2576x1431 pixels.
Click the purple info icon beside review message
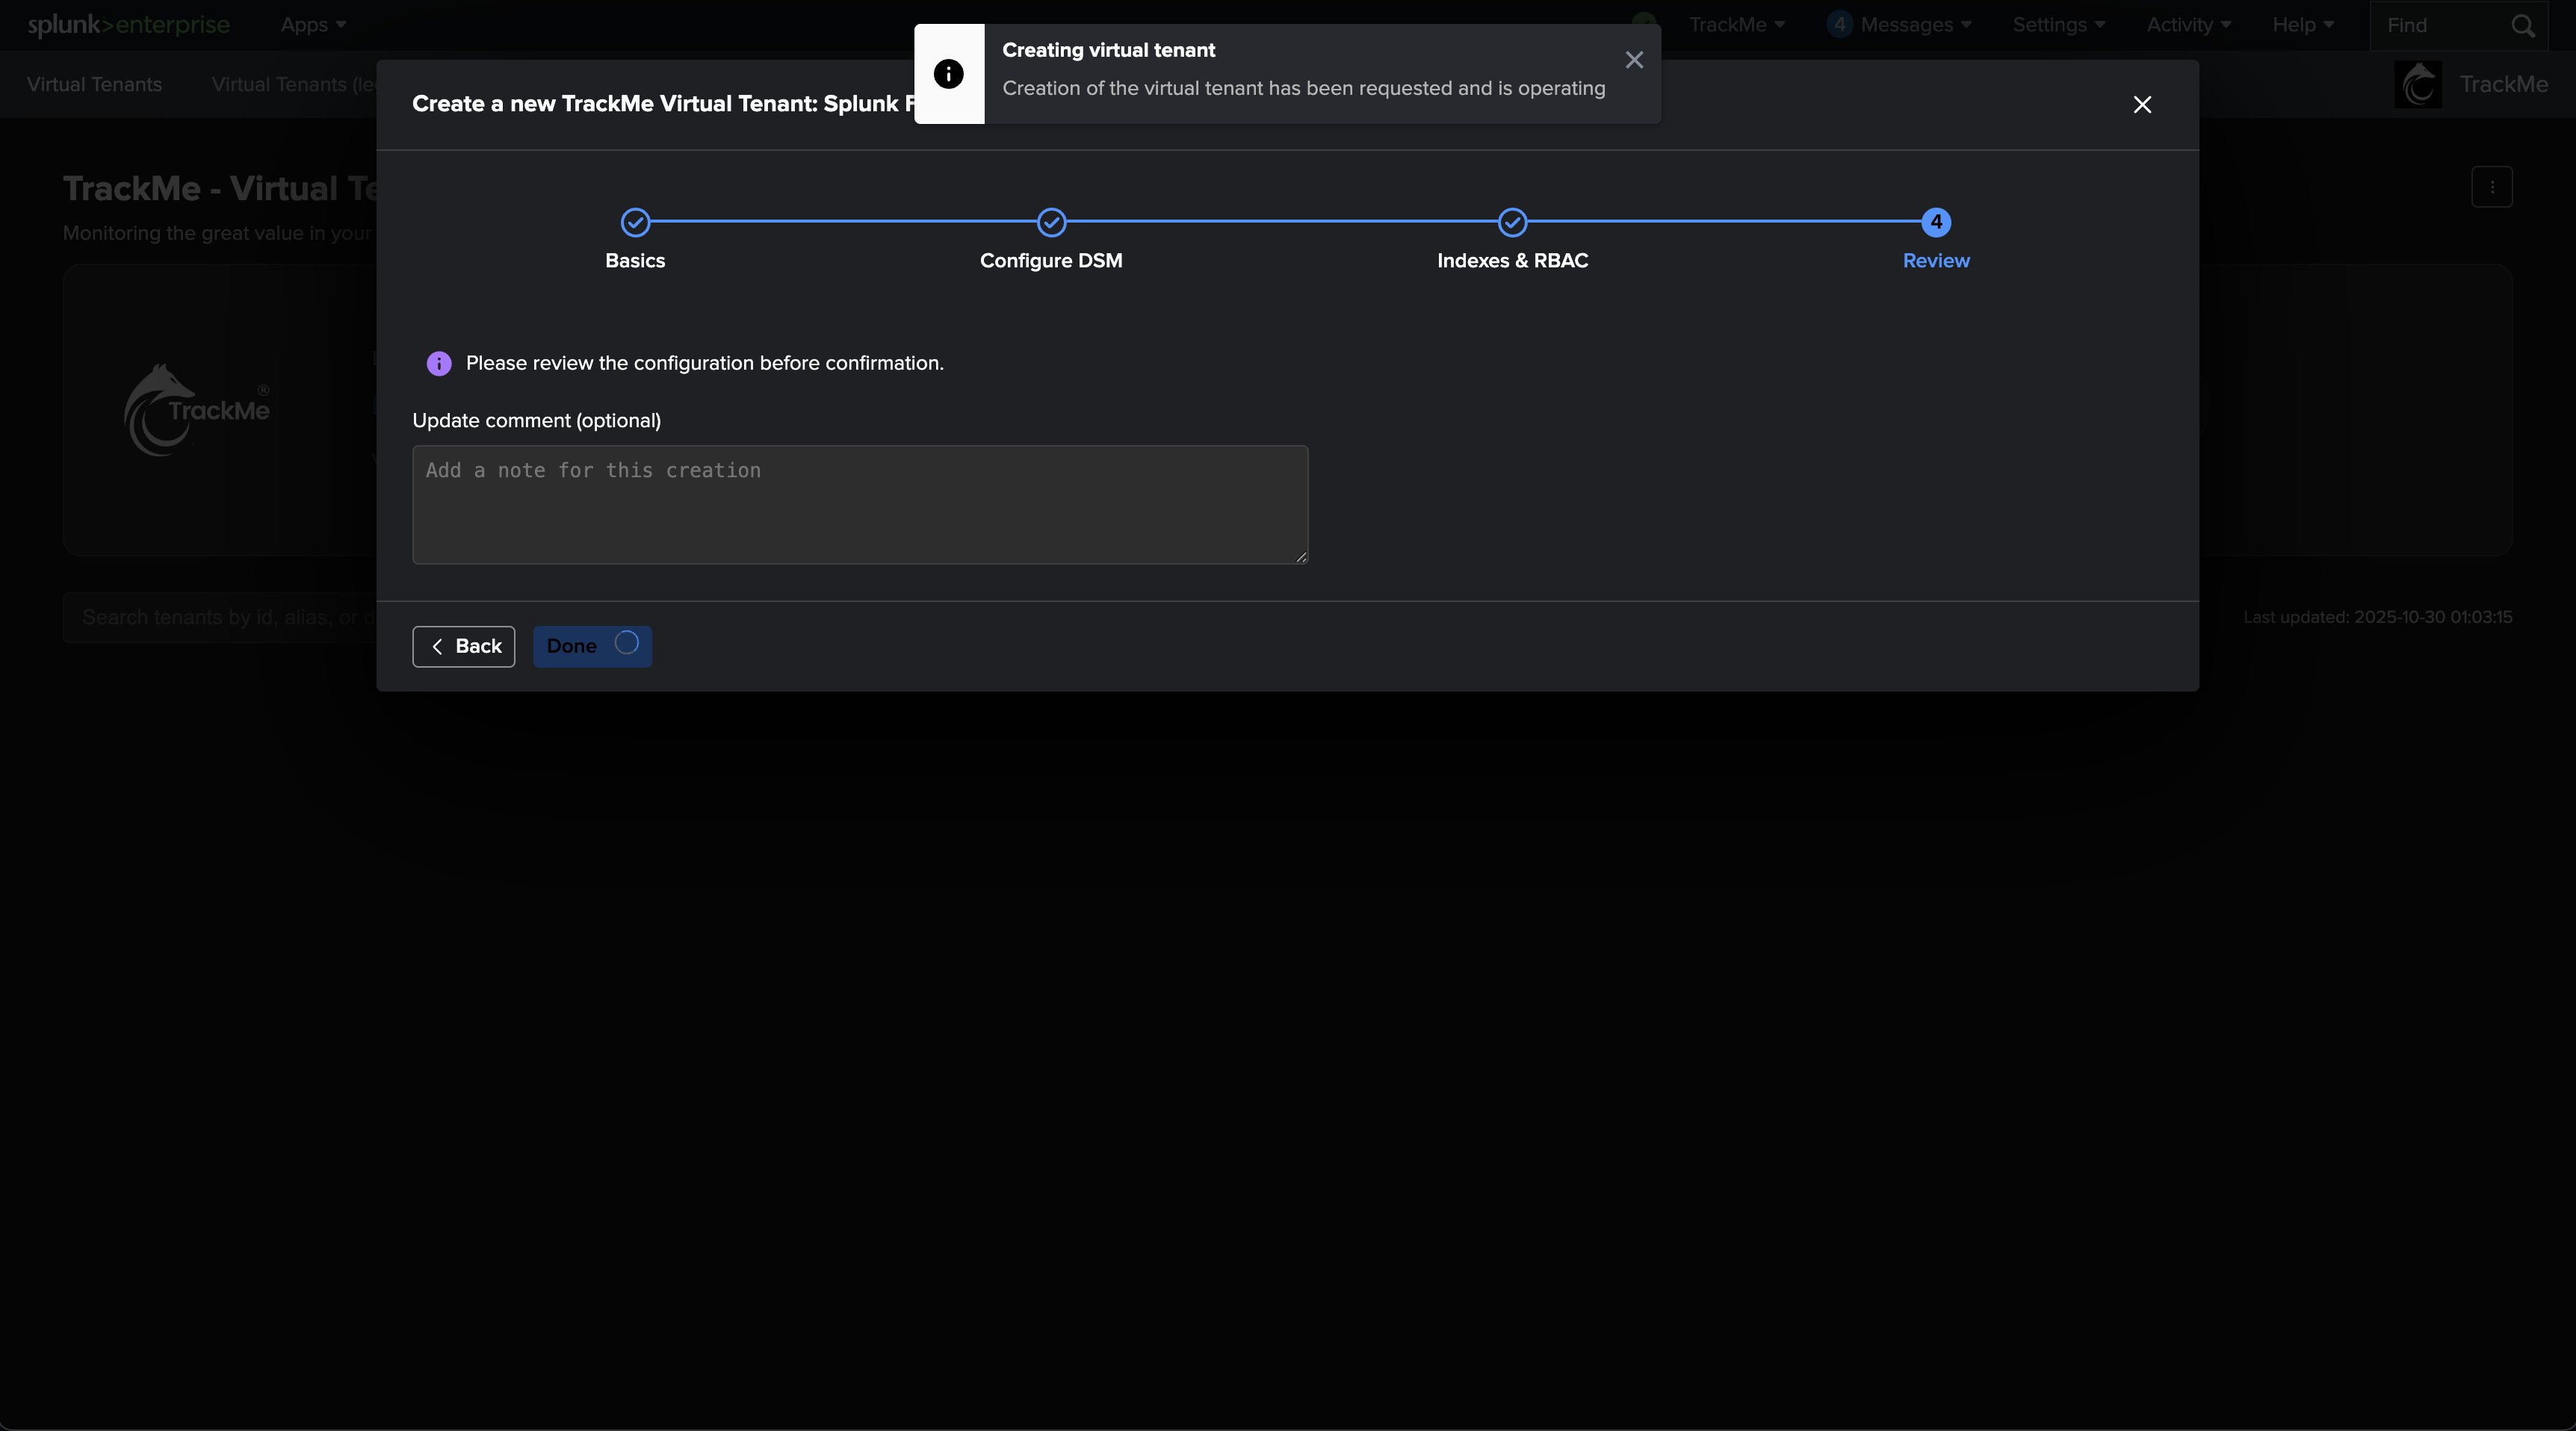pyautogui.click(x=439, y=363)
